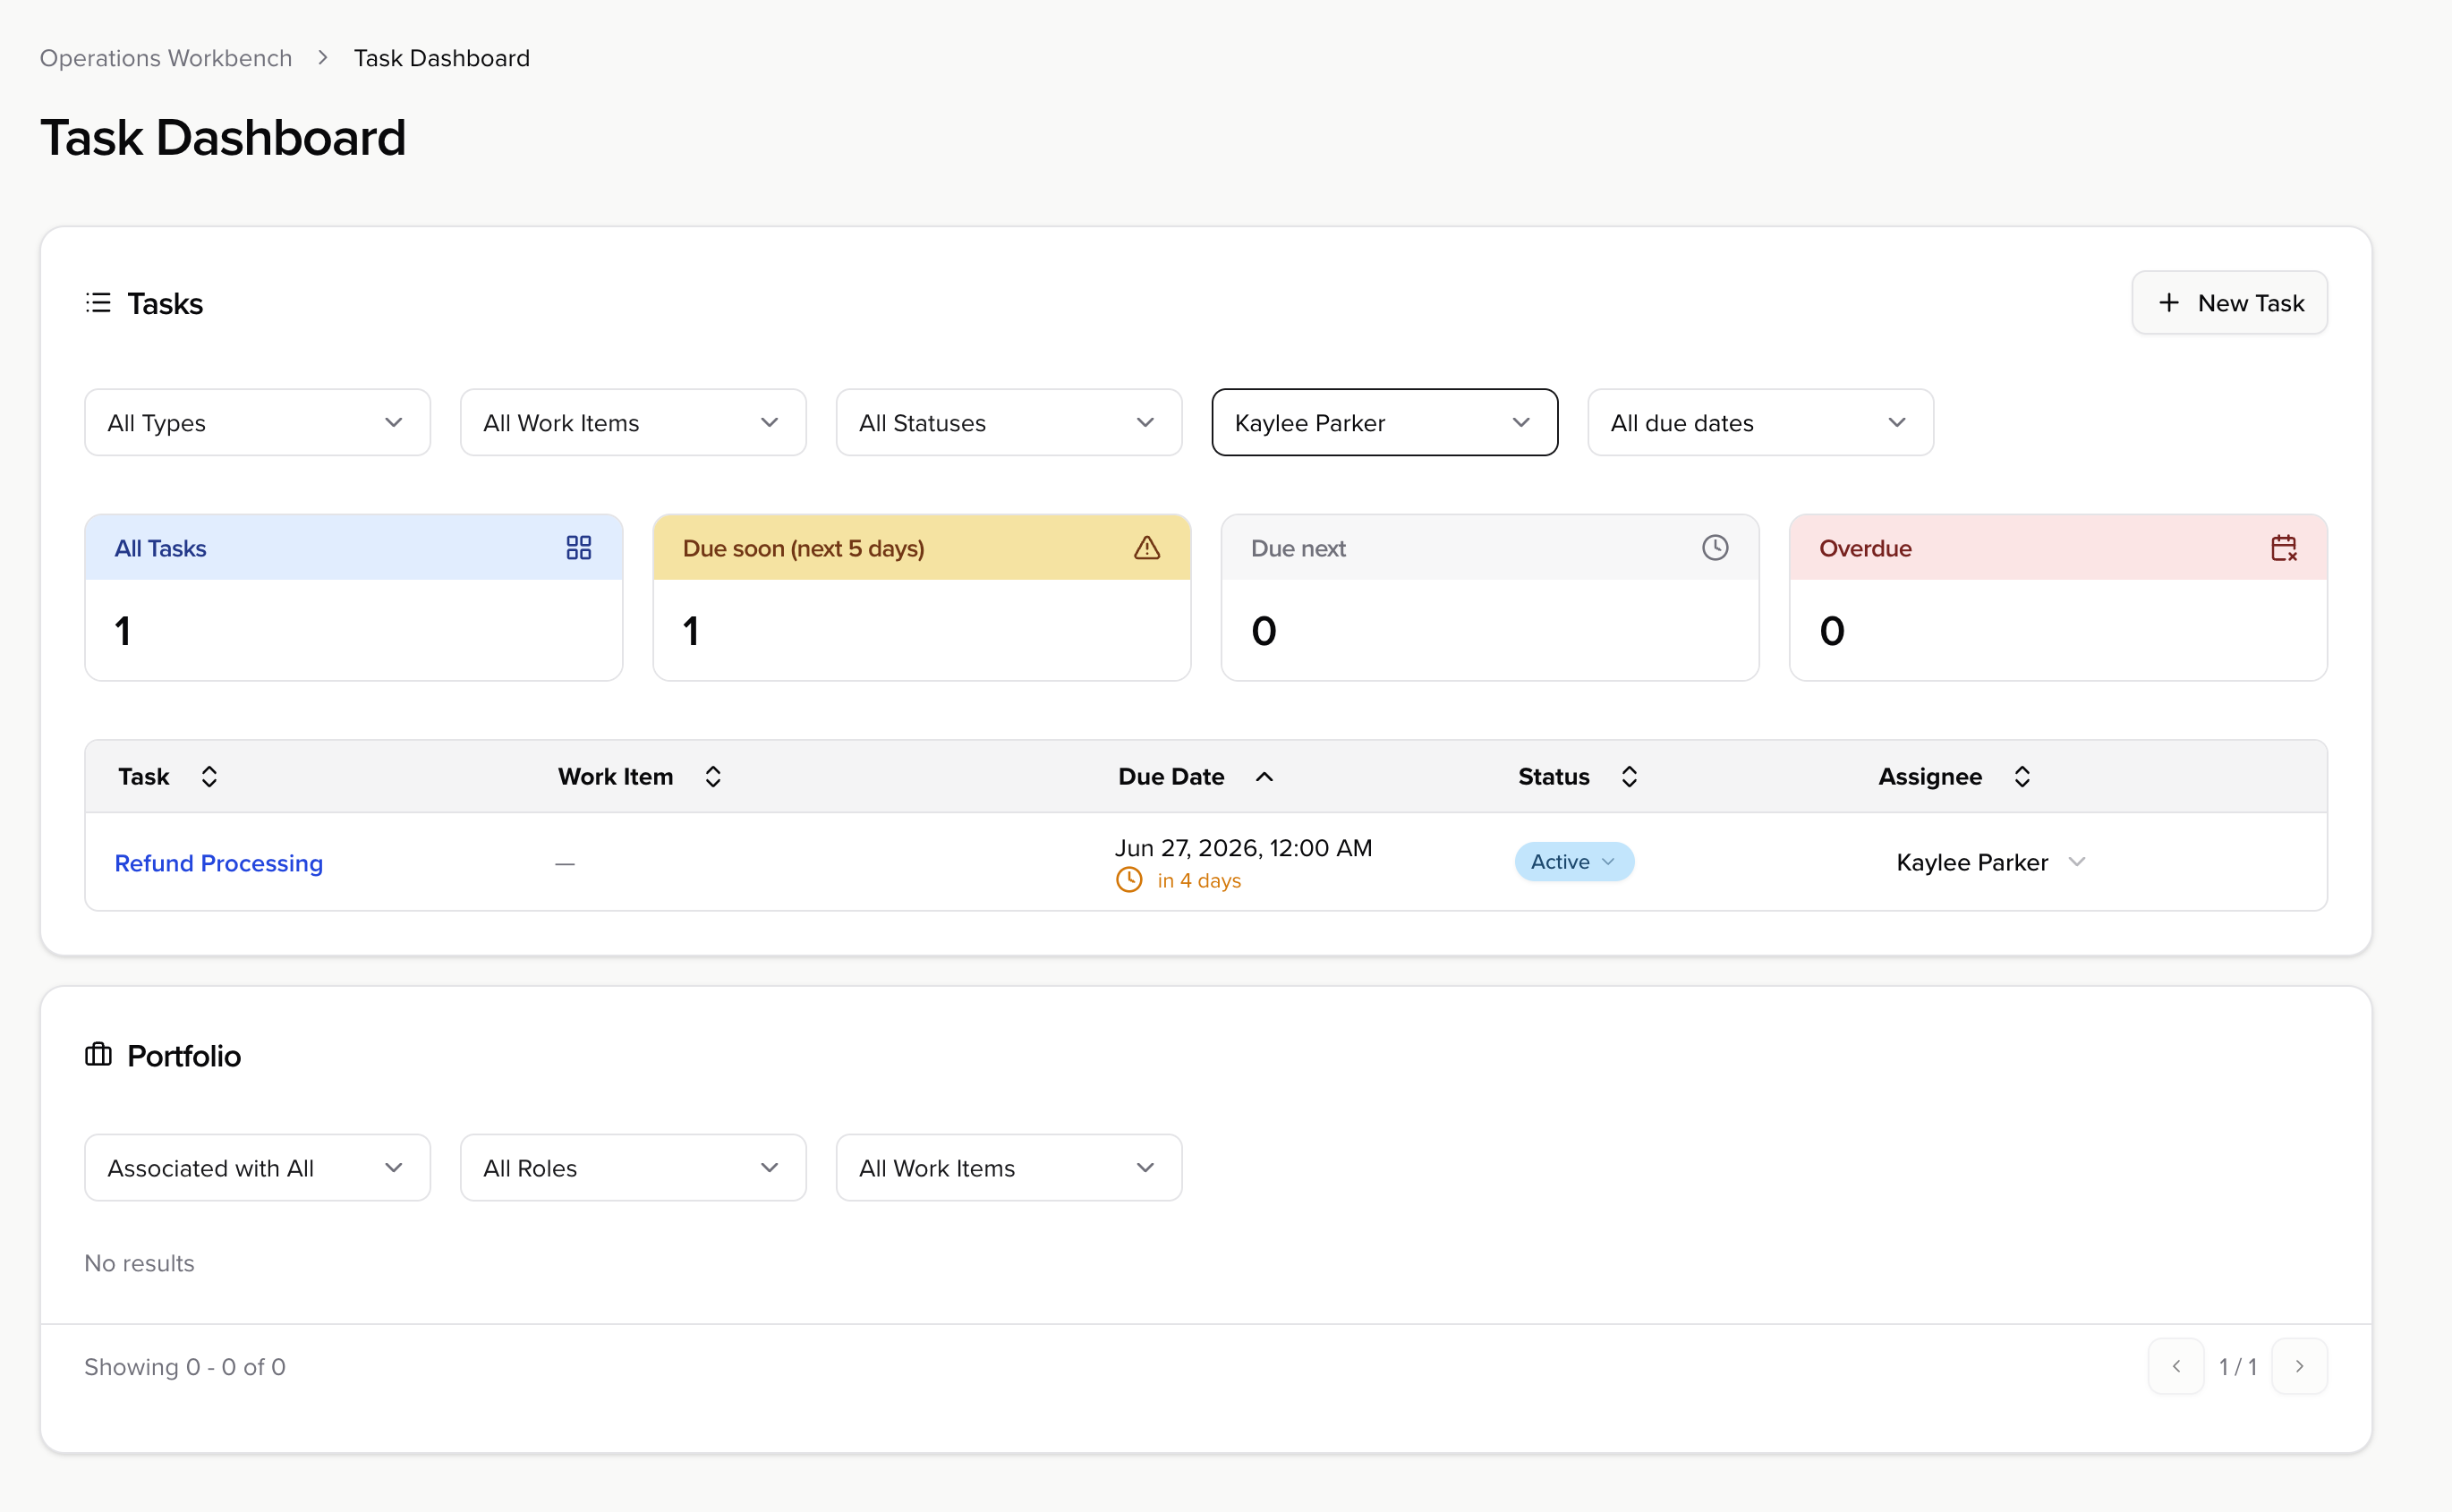Click the Work Item dash in Refund Processing row

coord(565,863)
